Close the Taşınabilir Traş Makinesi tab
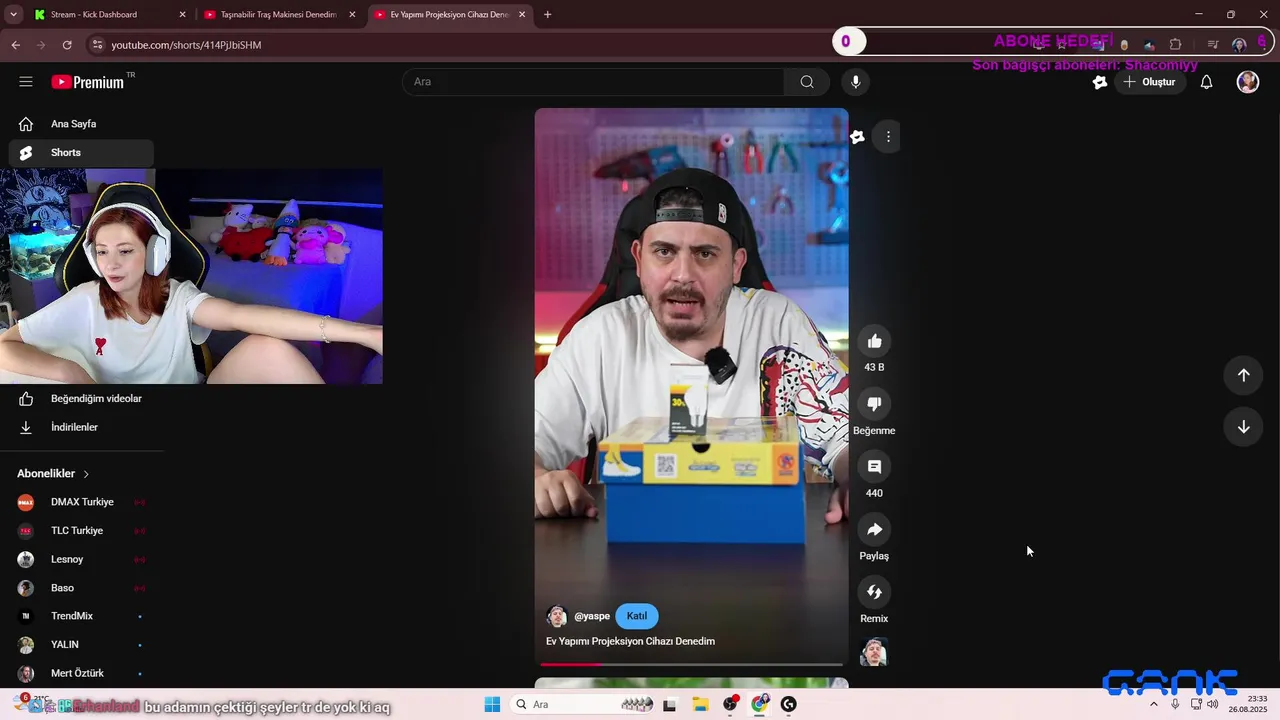1280x720 pixels. 352,15
